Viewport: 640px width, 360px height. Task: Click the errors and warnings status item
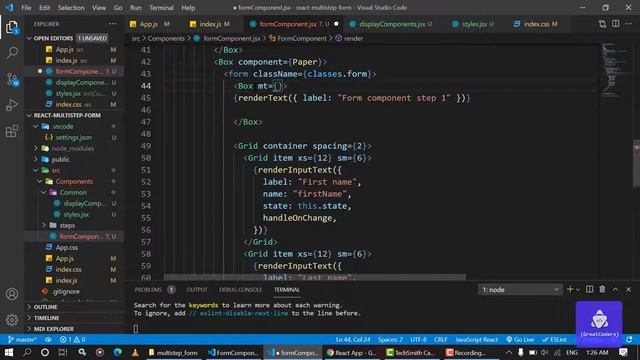[72, 340]
